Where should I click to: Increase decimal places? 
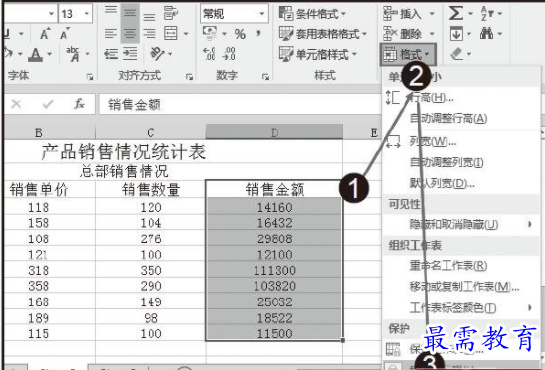tap(209, 54)
